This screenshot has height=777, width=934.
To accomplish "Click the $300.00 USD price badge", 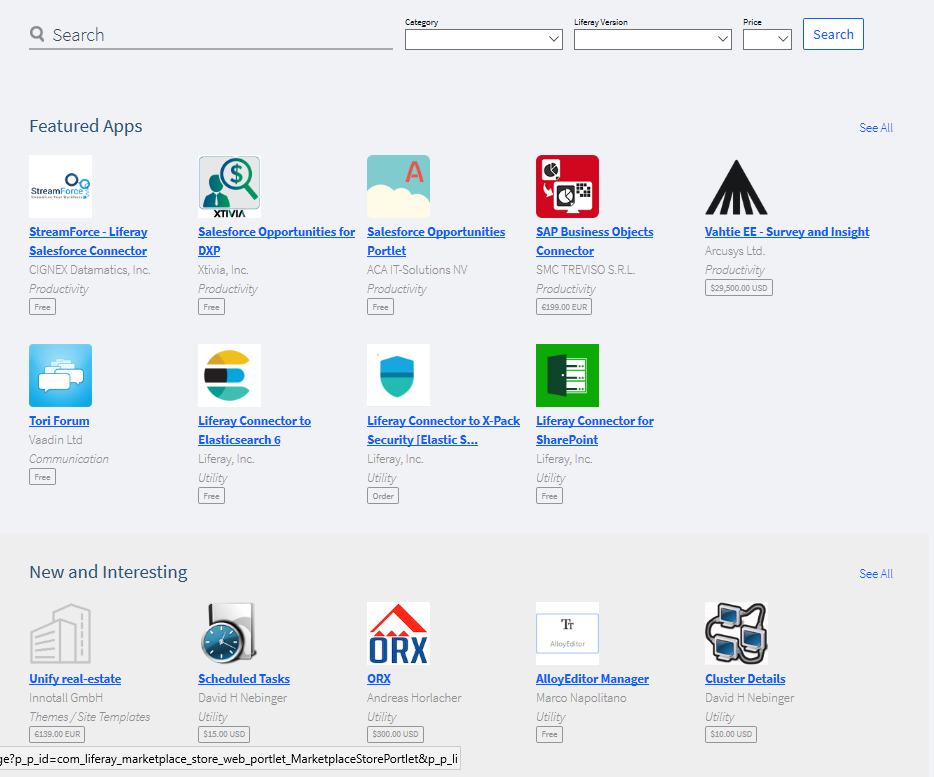I will [x=395, y=734].
